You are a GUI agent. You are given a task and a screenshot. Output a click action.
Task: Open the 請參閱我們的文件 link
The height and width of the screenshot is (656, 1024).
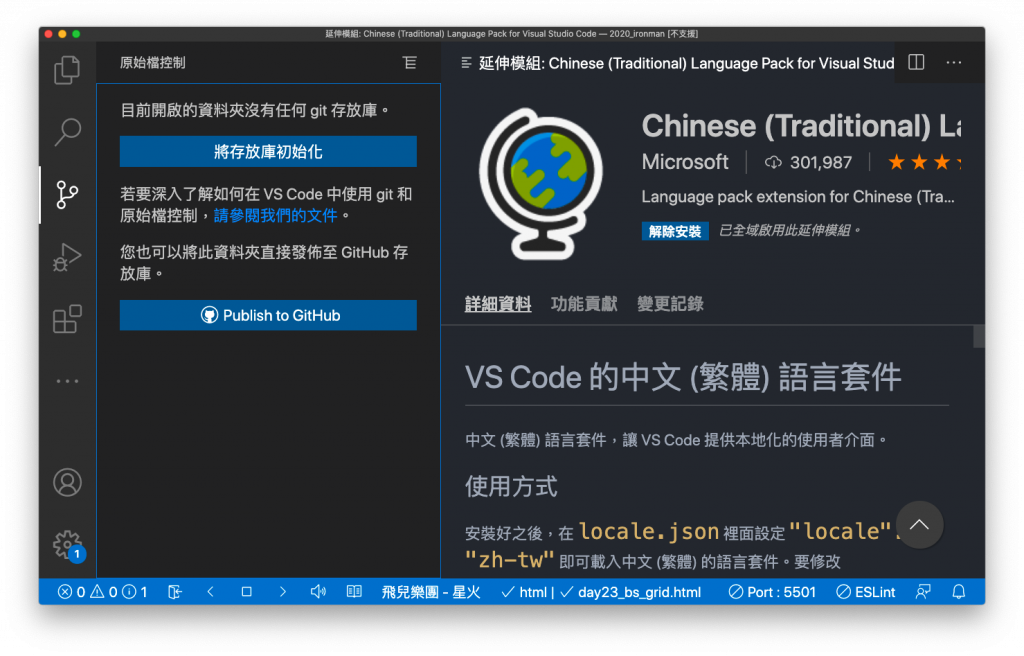click(x=276, y=216)
